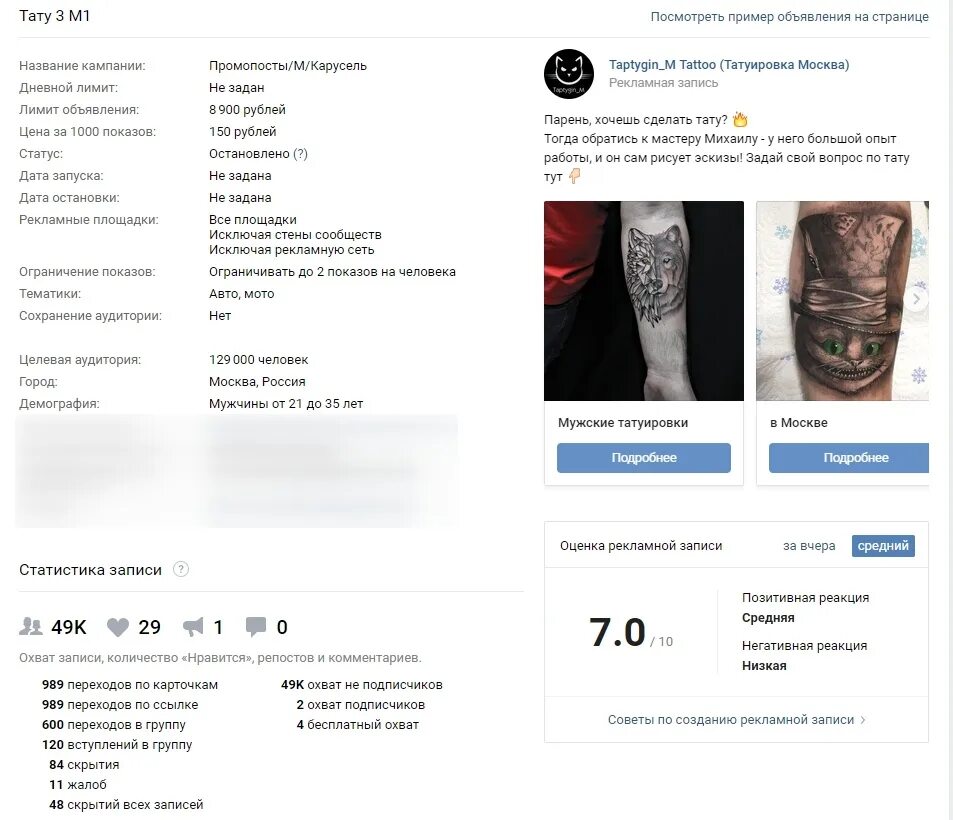
Task: Click the 7.0 ad rating score
Action: [617, 632]
